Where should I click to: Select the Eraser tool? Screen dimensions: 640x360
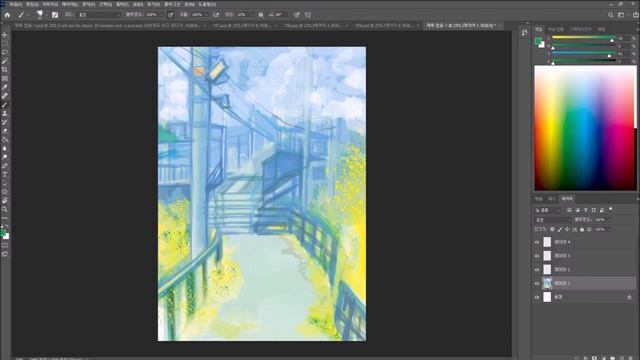[4, 131]
